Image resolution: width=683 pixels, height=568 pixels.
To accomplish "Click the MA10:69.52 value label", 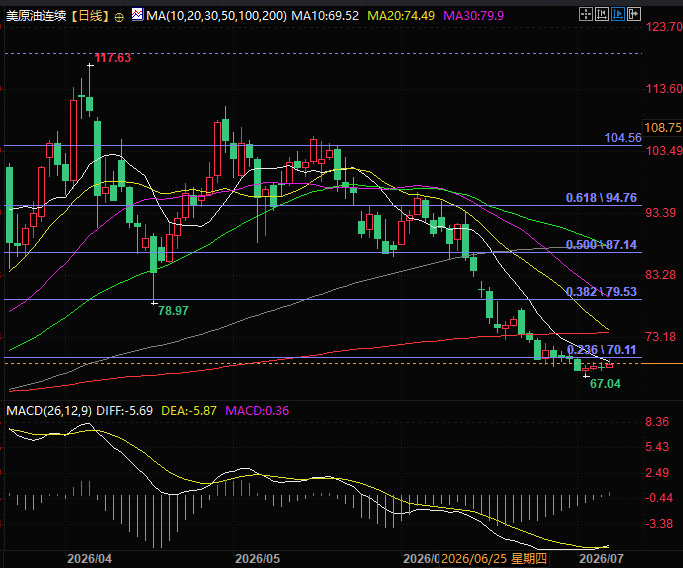I will pos(325,16).
